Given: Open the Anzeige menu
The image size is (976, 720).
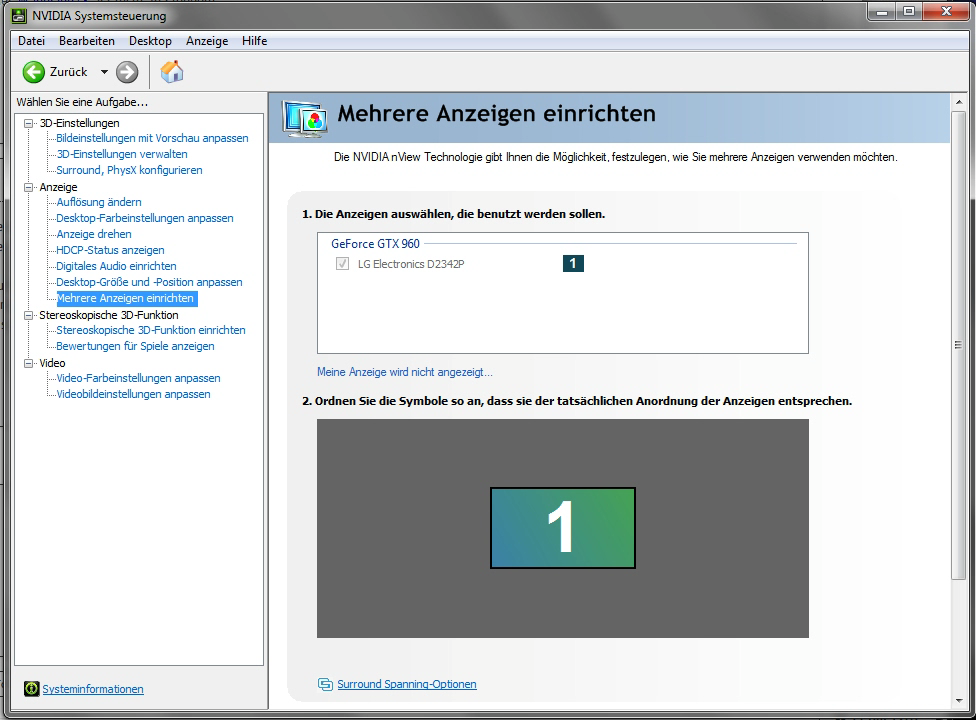Looking at the screenshot, I should [207, 41].
